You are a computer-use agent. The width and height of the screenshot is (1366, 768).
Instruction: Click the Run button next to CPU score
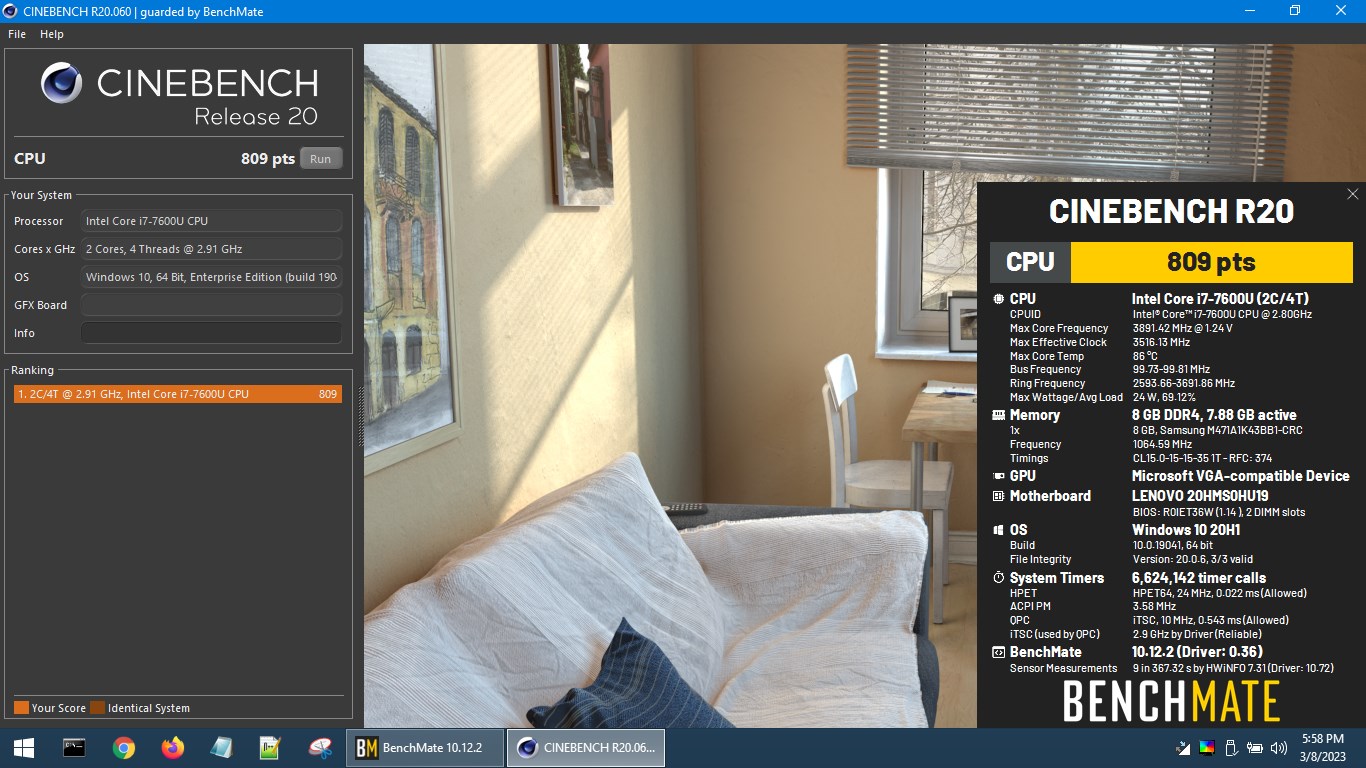pos(321,158)
